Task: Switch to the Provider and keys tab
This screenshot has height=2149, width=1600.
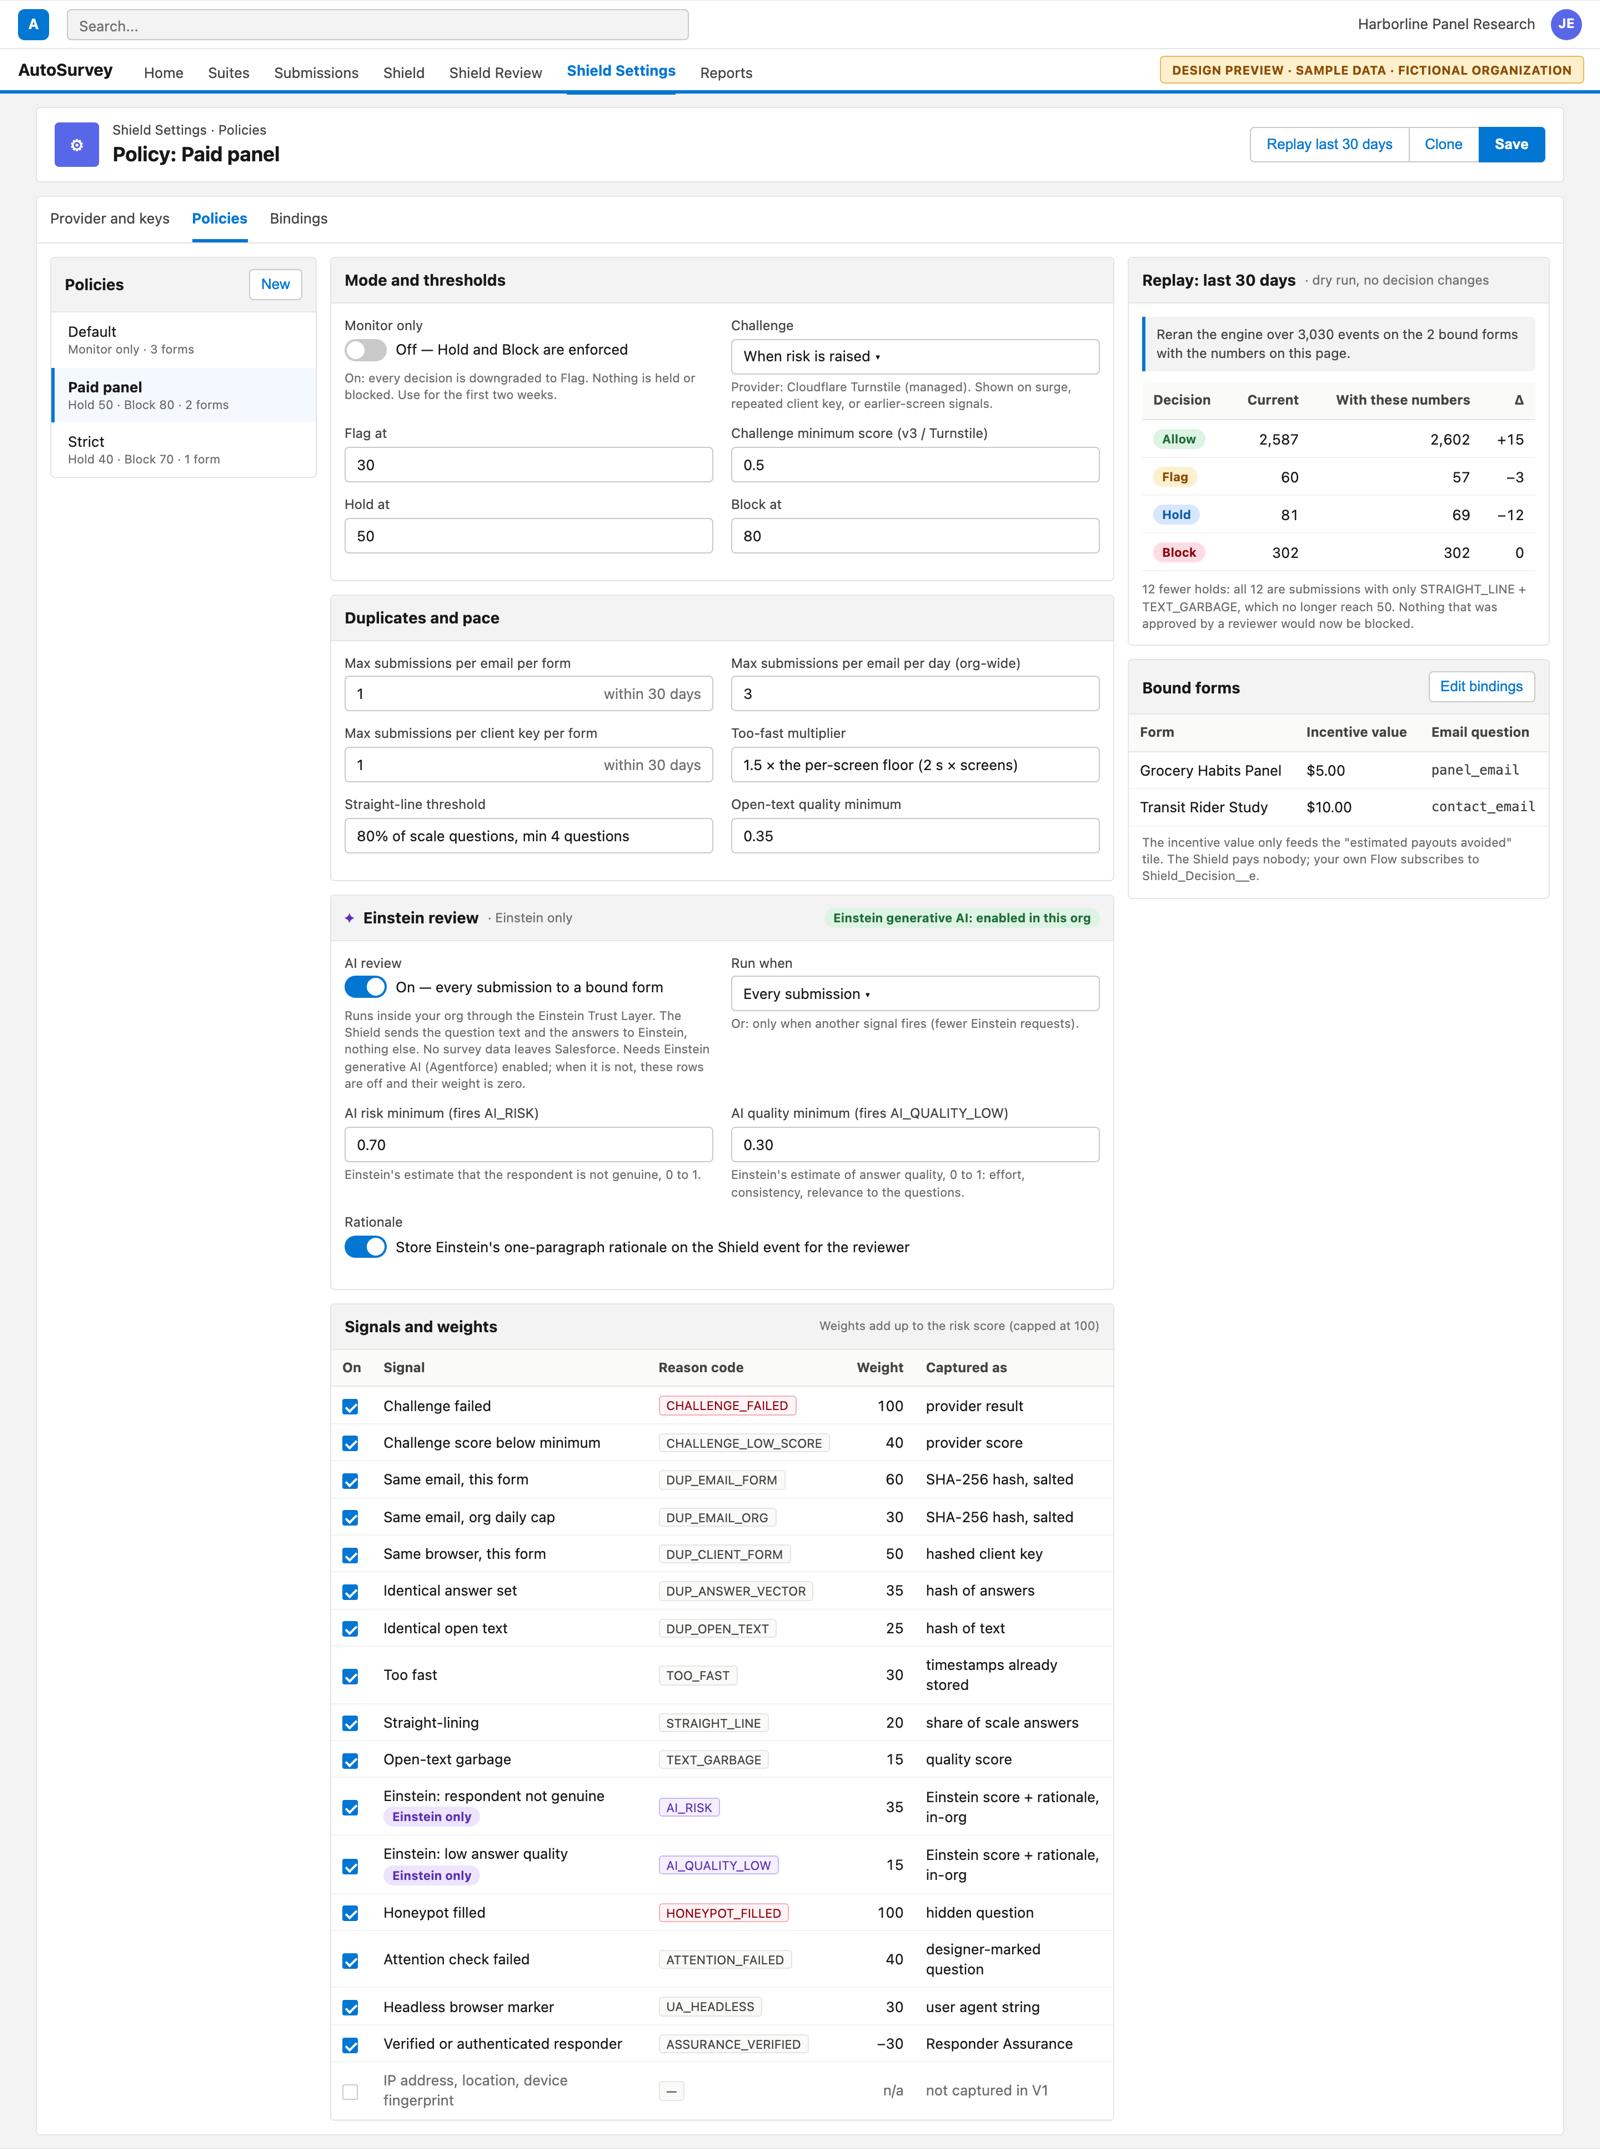Action: pyautogui.click(x=110, y=219)
